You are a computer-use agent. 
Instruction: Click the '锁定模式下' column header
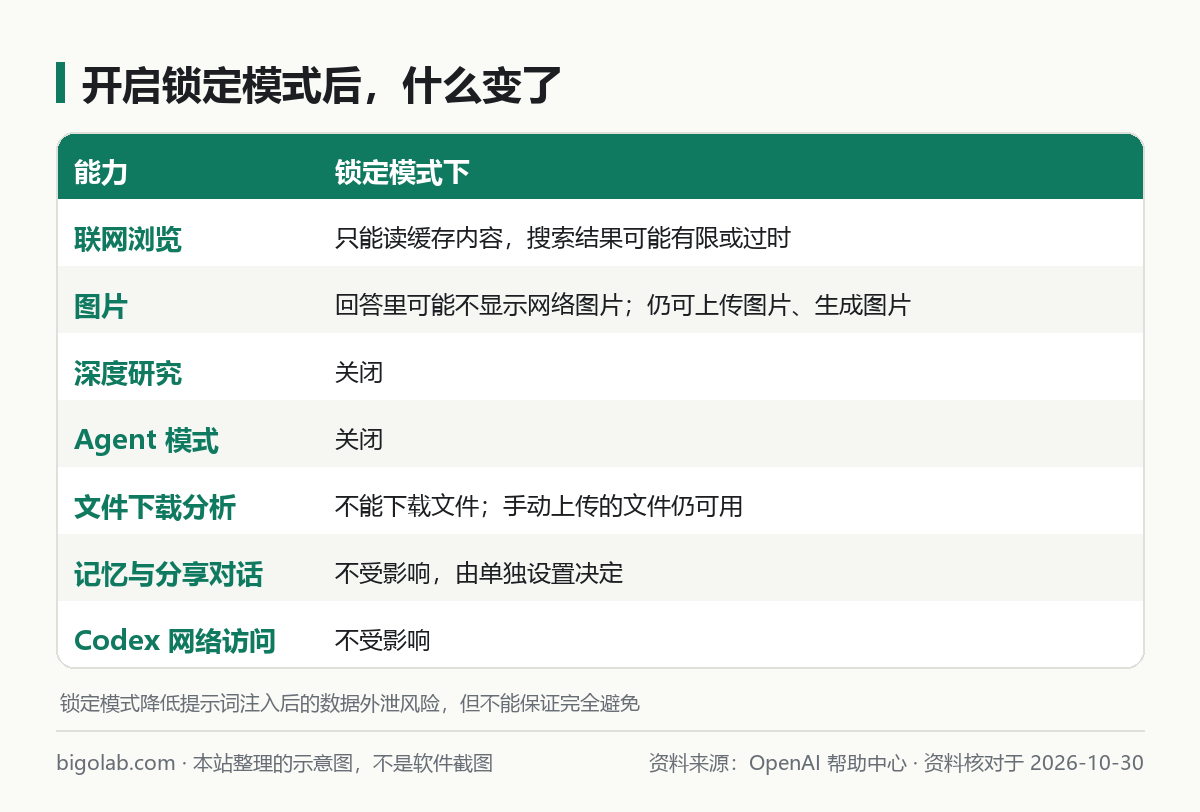point(402,173)
